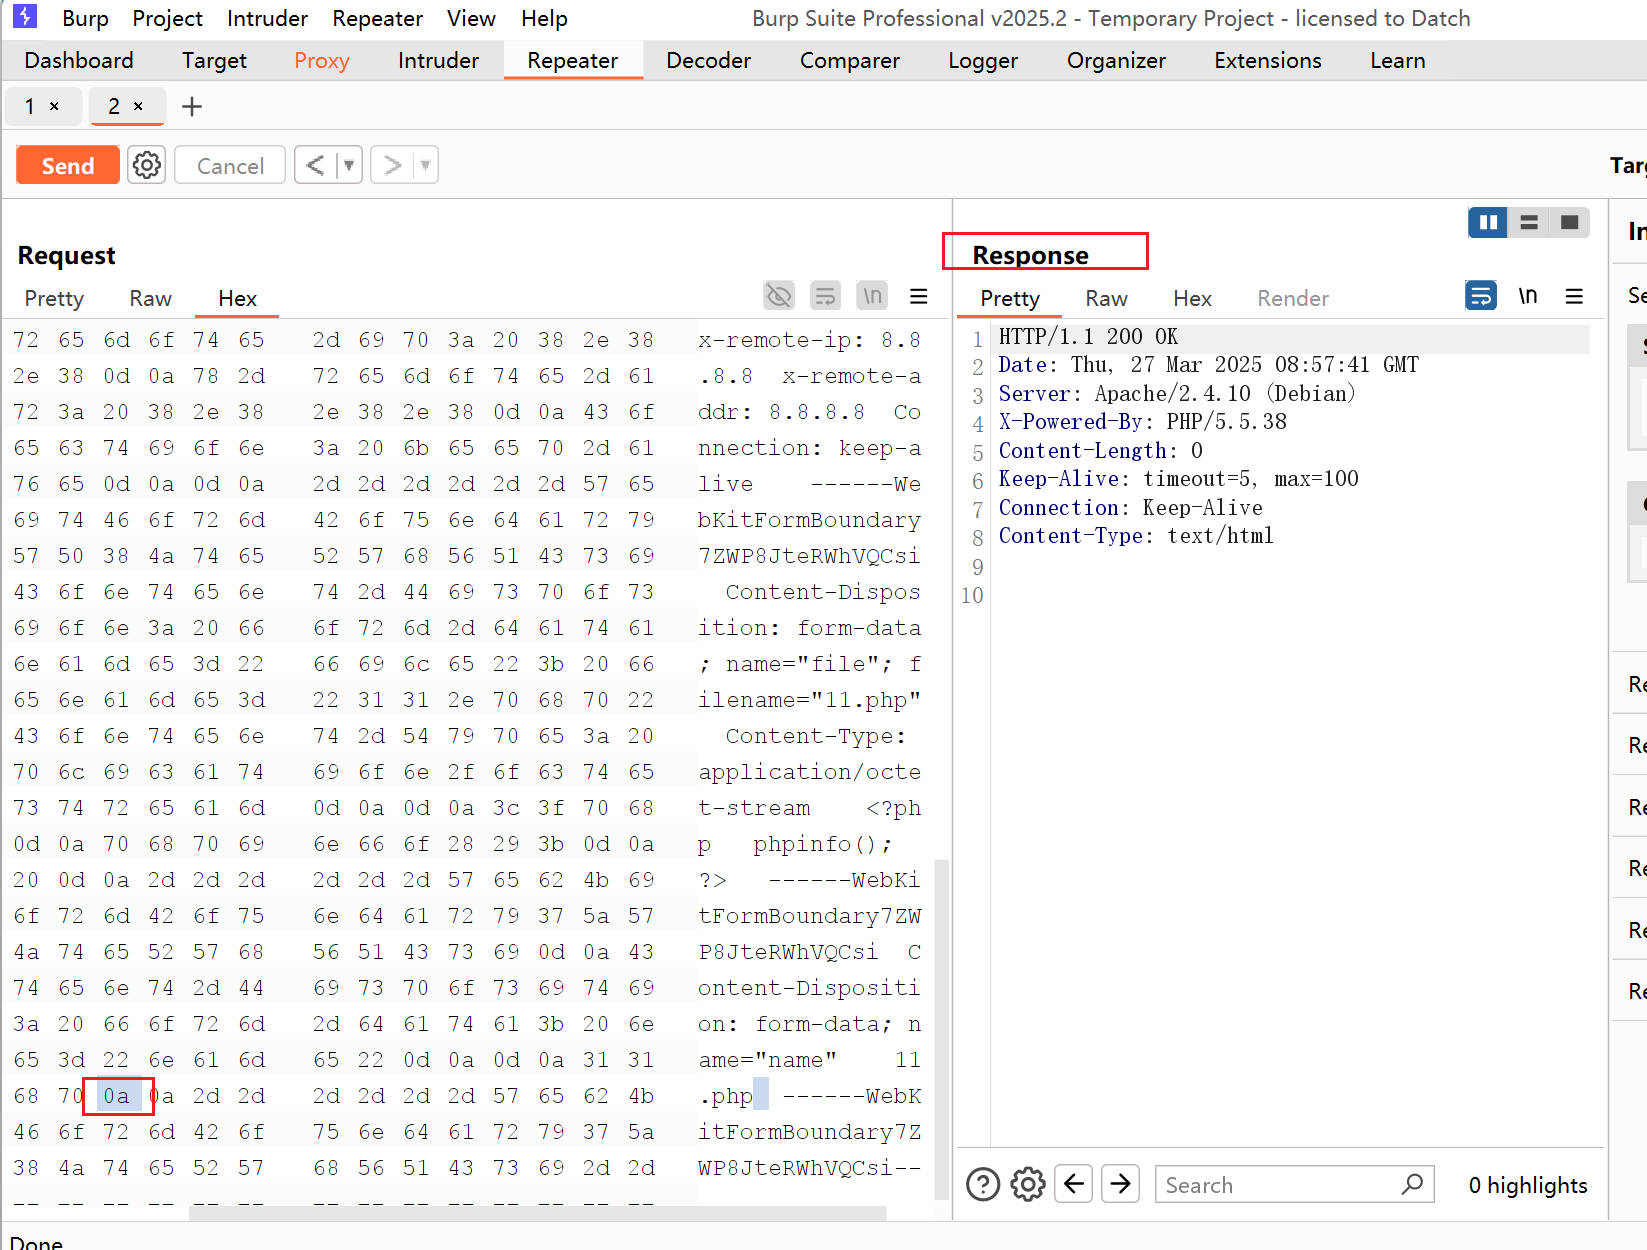Click the Request hex horizontal scrollbar
This screenshot has width=1647, height=1250.
click(537, 1213)
